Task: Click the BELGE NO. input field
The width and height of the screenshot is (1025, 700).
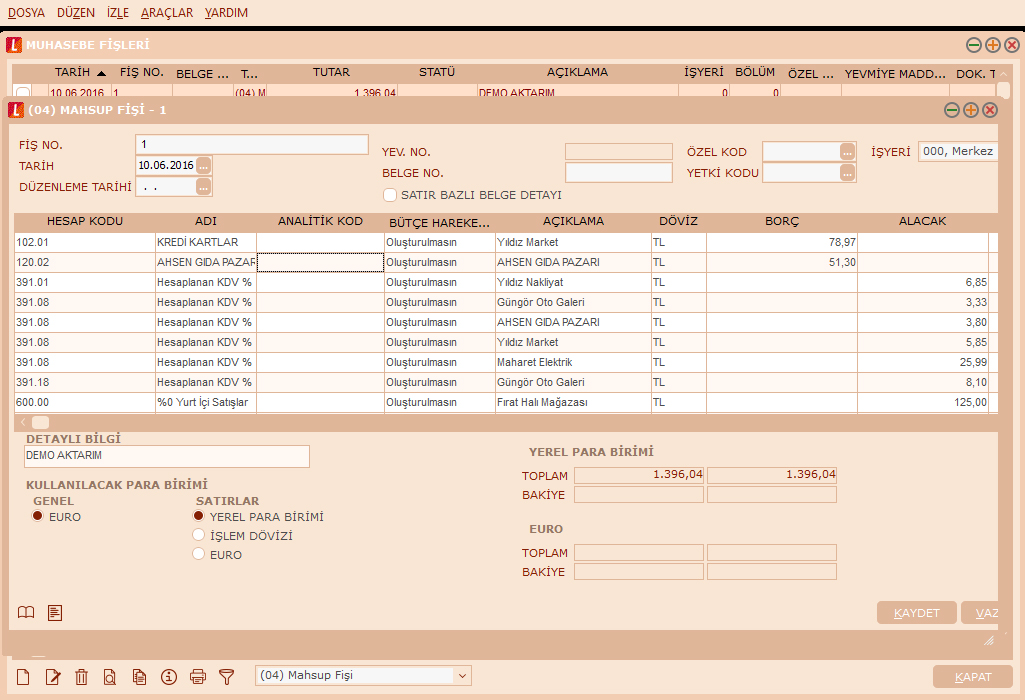Action: 618,173
